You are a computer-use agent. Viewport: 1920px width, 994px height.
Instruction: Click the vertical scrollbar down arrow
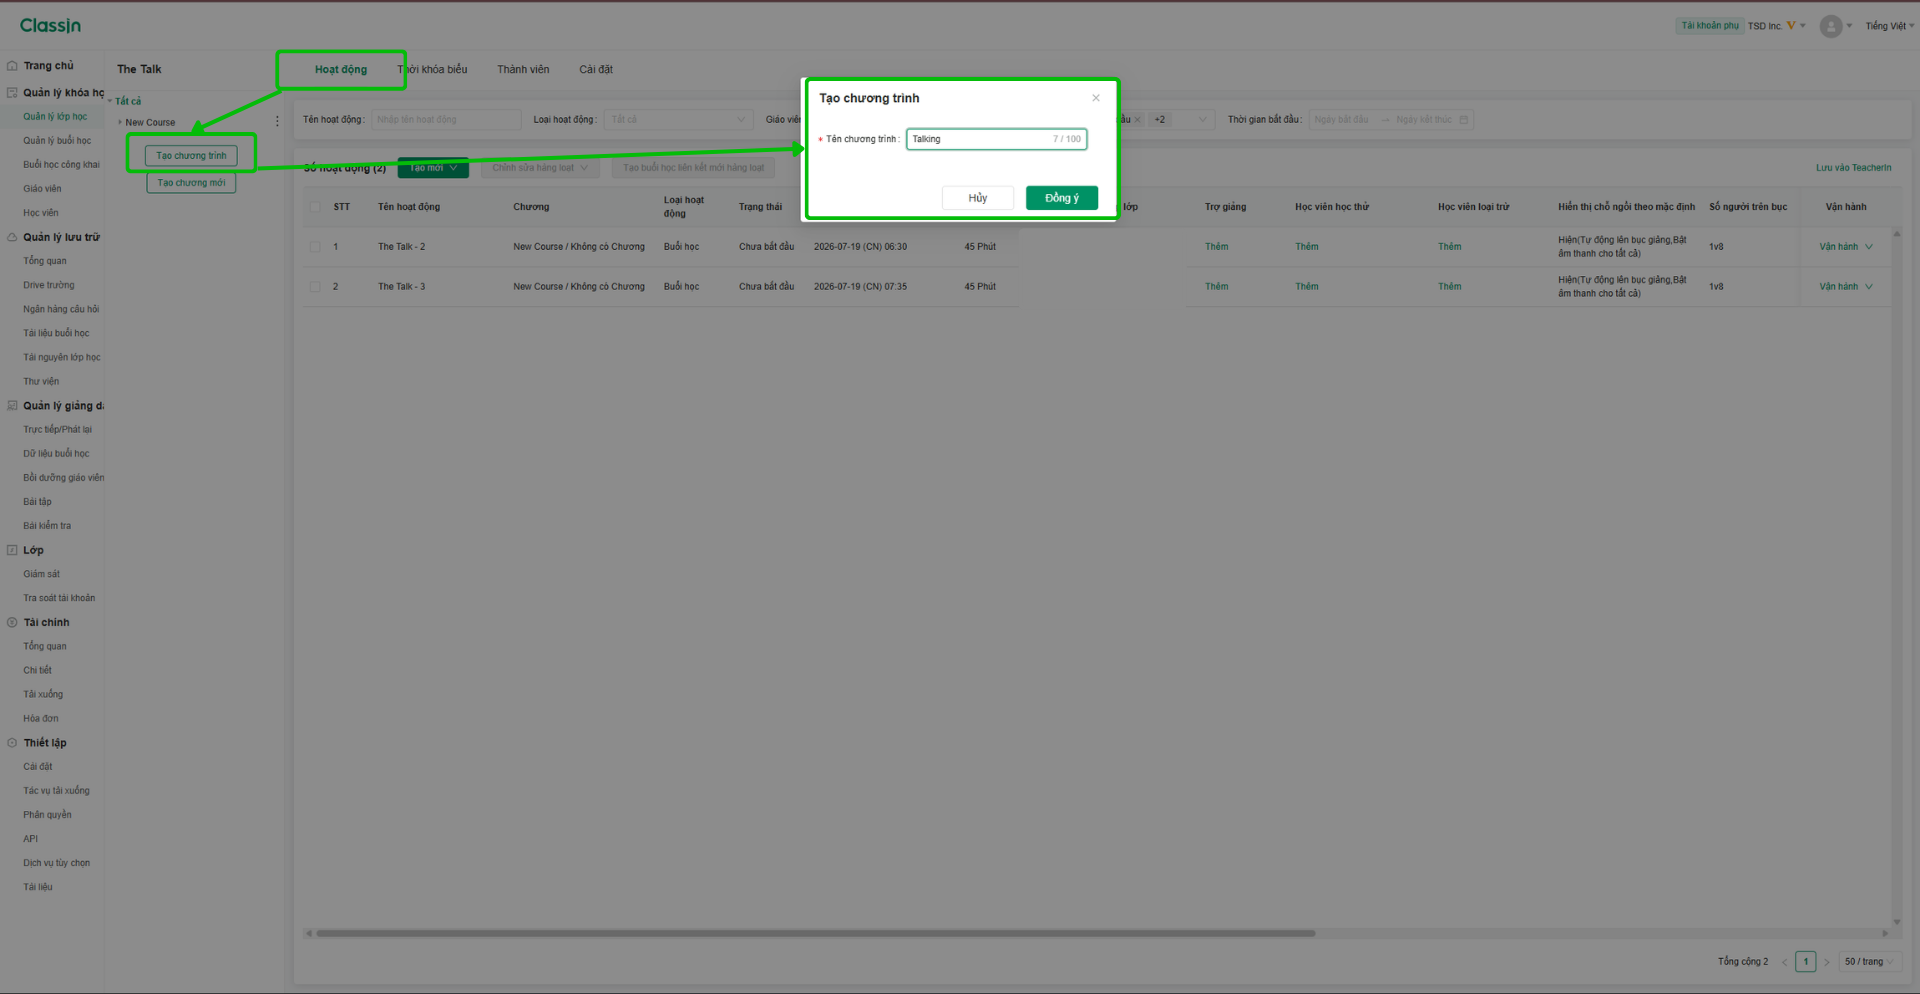[1897, 922]
